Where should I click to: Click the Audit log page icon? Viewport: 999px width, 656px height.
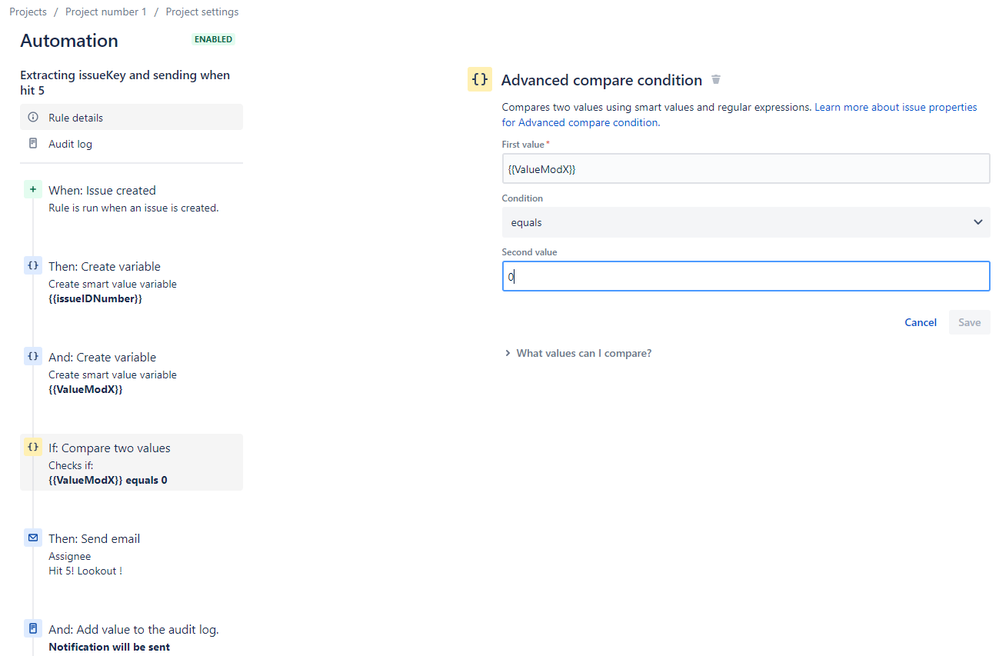tap(33, 144)
